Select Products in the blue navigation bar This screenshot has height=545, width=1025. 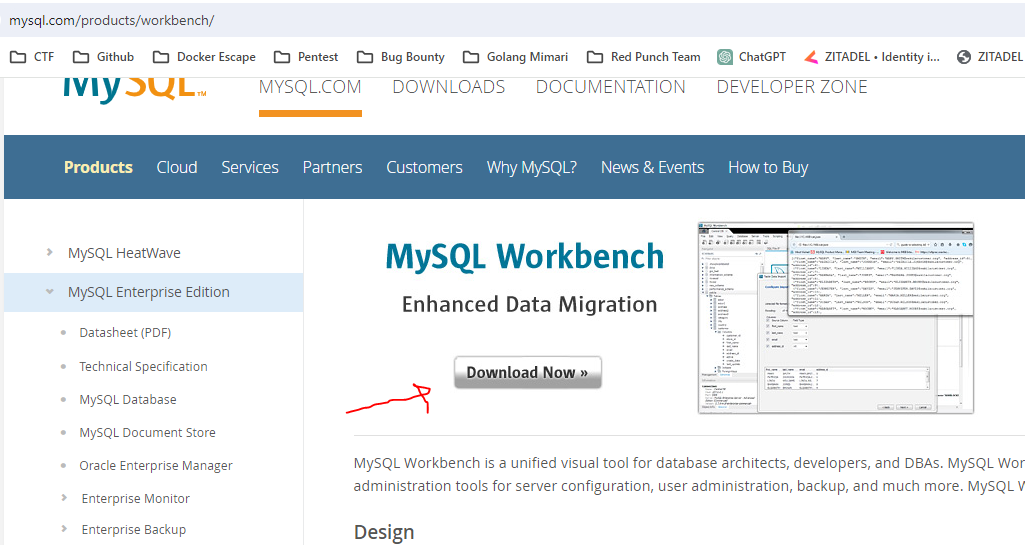click(x=98, y=167)
